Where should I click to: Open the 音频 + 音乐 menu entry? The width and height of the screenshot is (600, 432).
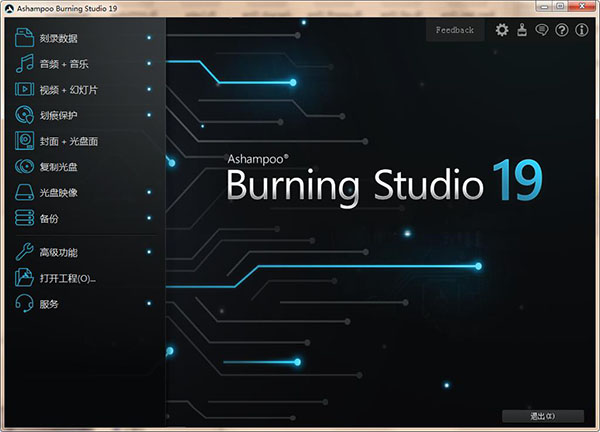[85, 64]
